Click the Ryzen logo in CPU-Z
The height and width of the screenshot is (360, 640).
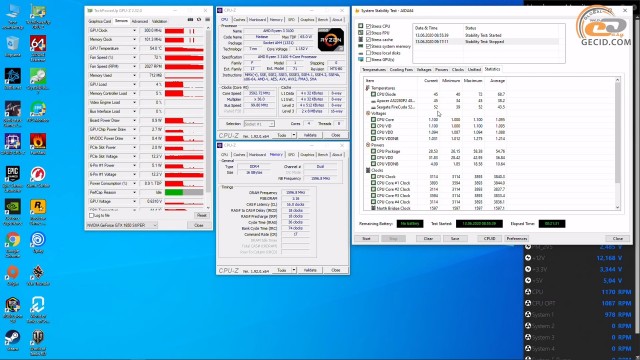coord(331,39)
